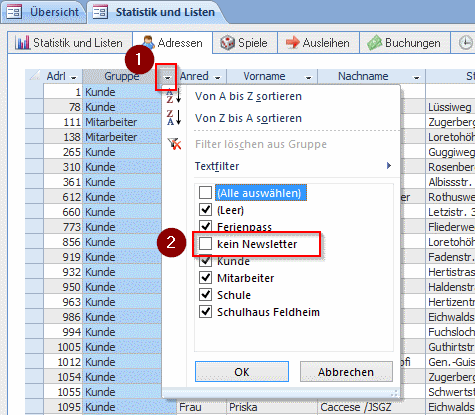This screenshot has height=415, width=475.
Task: Open the Nachname column dropdown arrow
Action: (416, 77)
